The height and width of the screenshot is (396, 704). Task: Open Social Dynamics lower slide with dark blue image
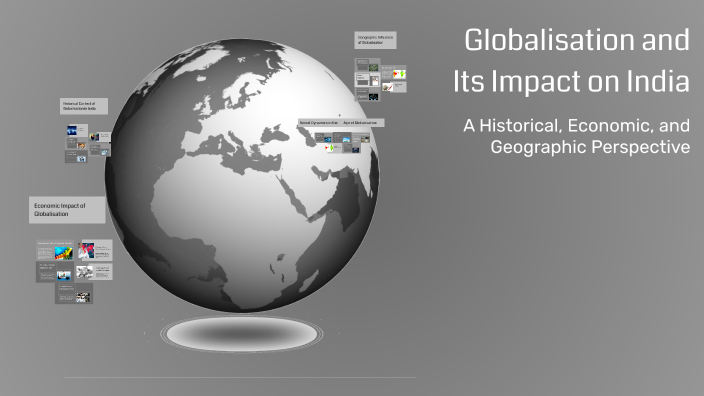(351, 149)
